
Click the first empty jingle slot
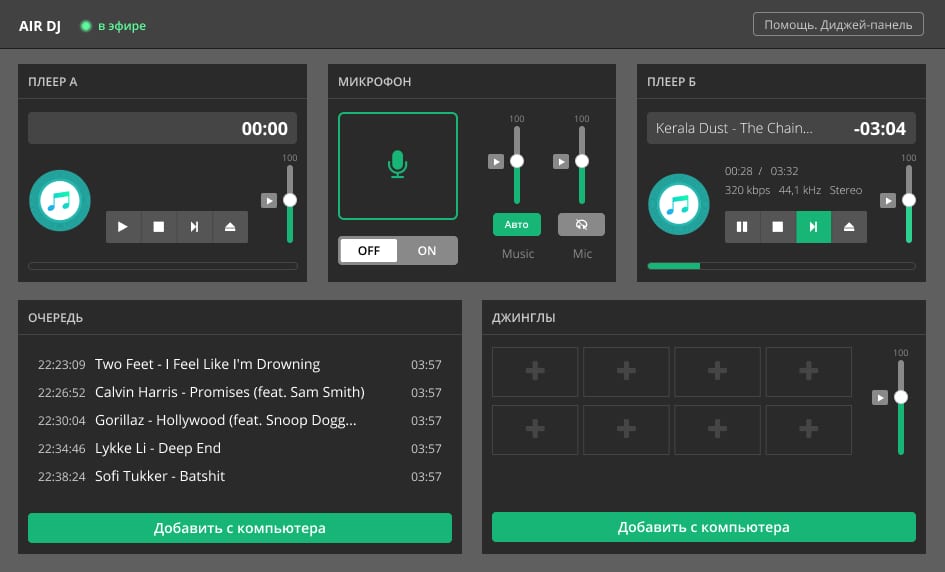coord(535,371)
